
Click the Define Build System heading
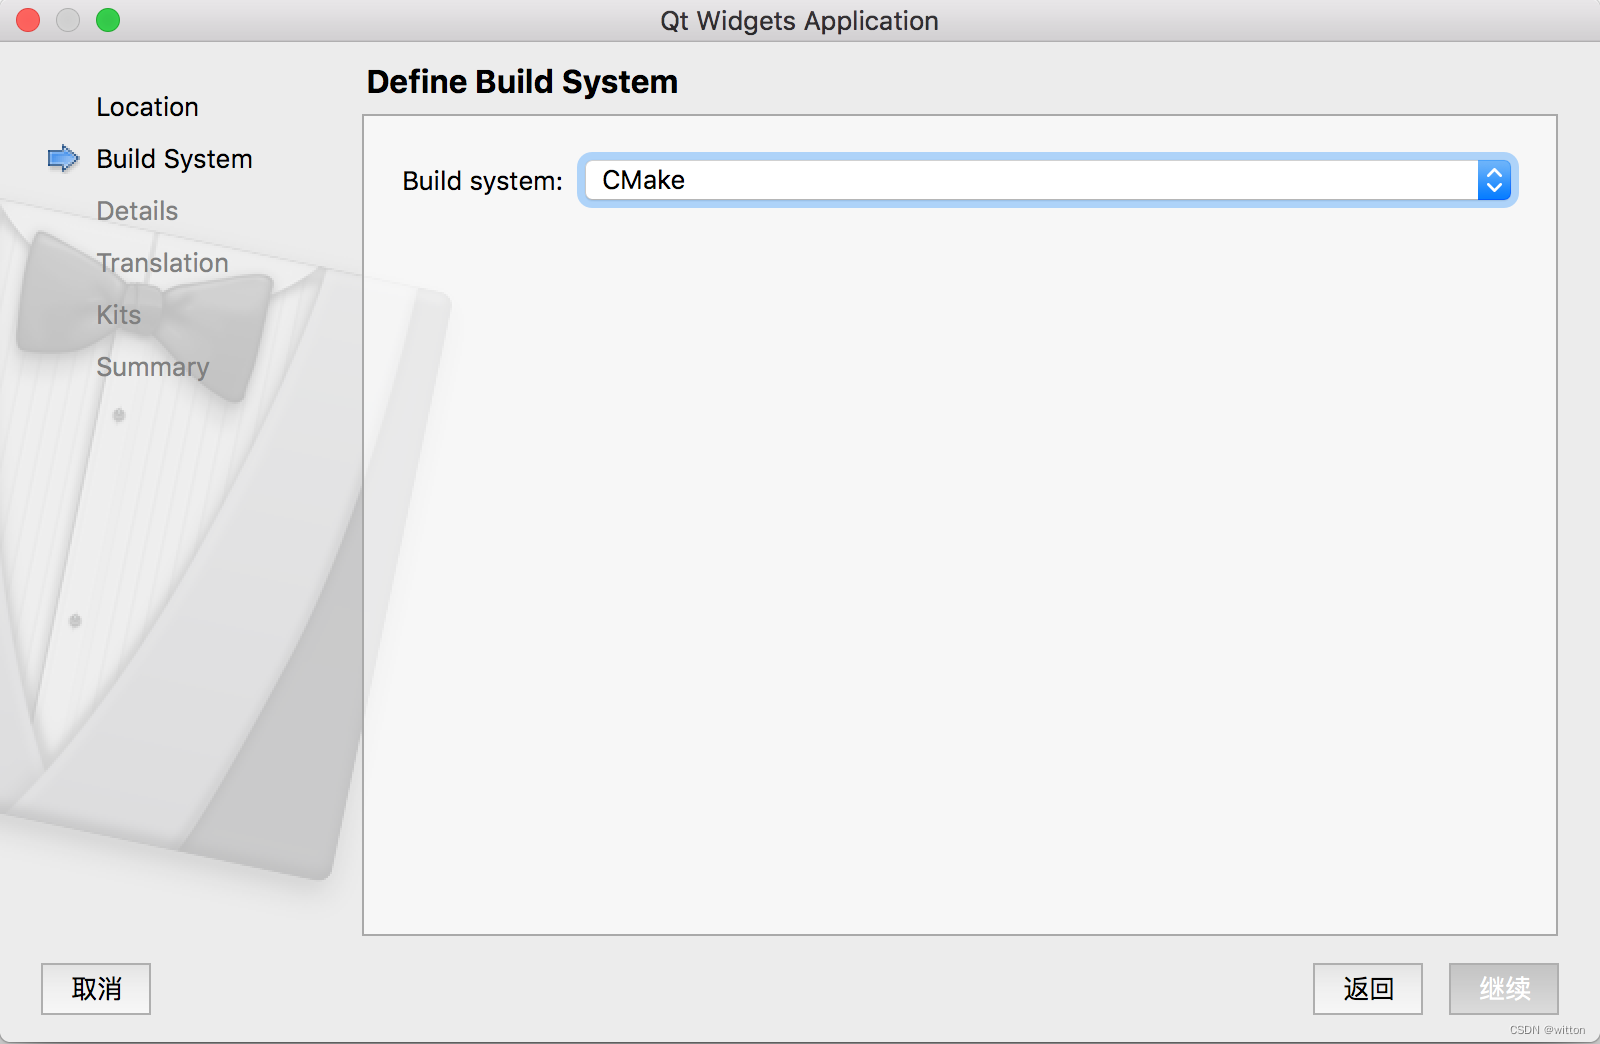522,82
